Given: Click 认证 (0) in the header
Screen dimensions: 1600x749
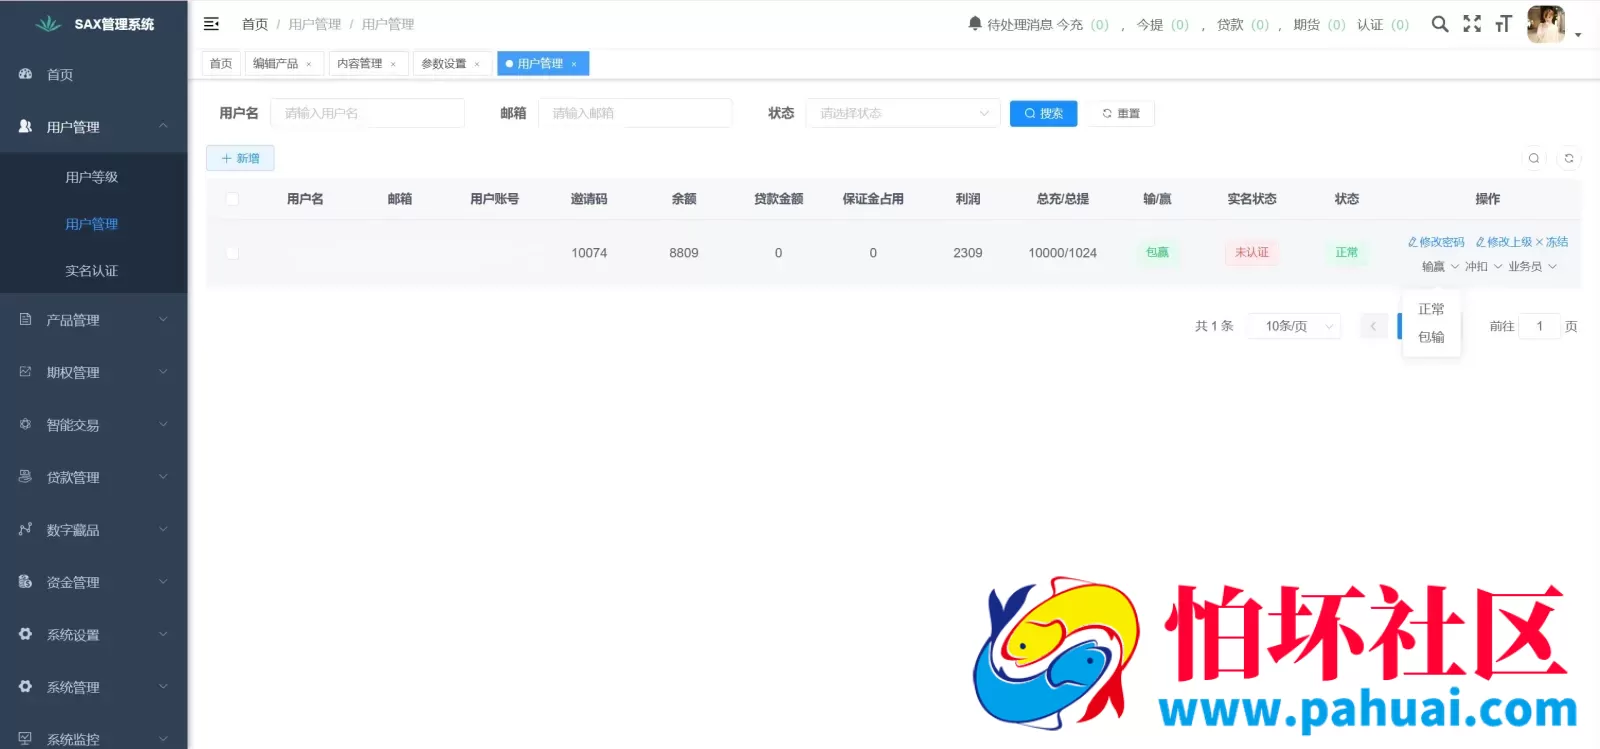Looking at the screenshot, I should click(x=1383, y=24).
